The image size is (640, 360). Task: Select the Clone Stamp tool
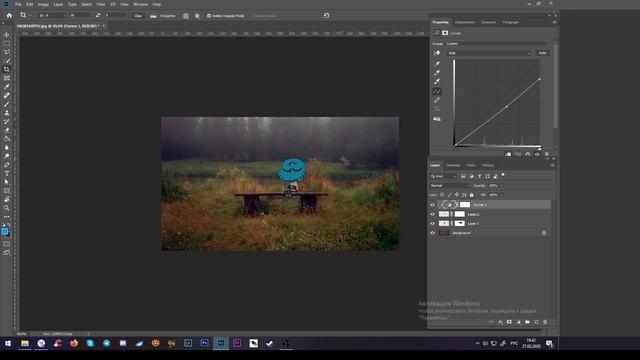pyautogui.click(x=7, y=113)
